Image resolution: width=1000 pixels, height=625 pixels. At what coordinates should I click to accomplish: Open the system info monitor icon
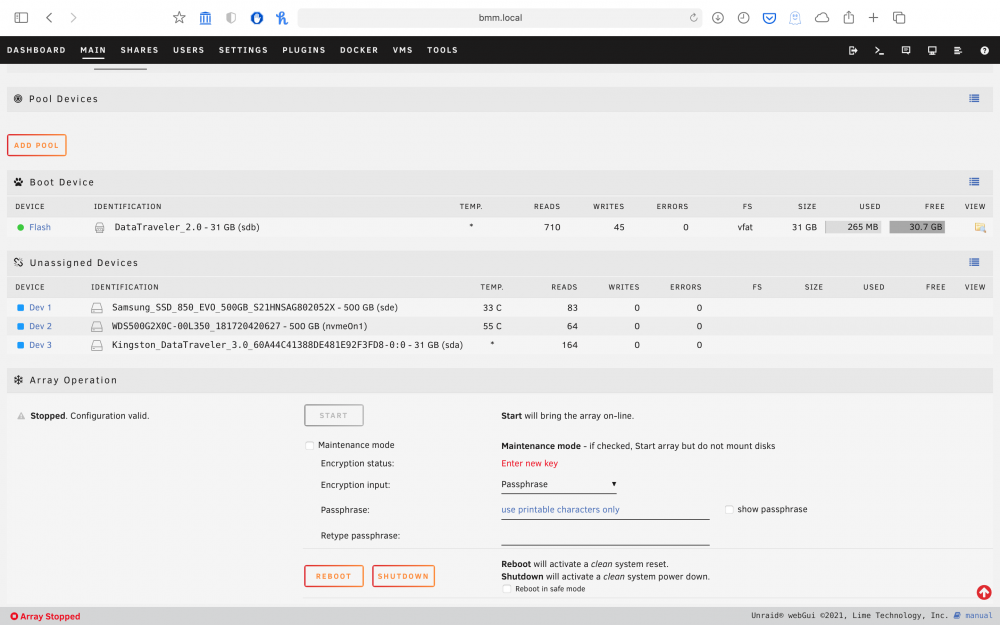932,50
